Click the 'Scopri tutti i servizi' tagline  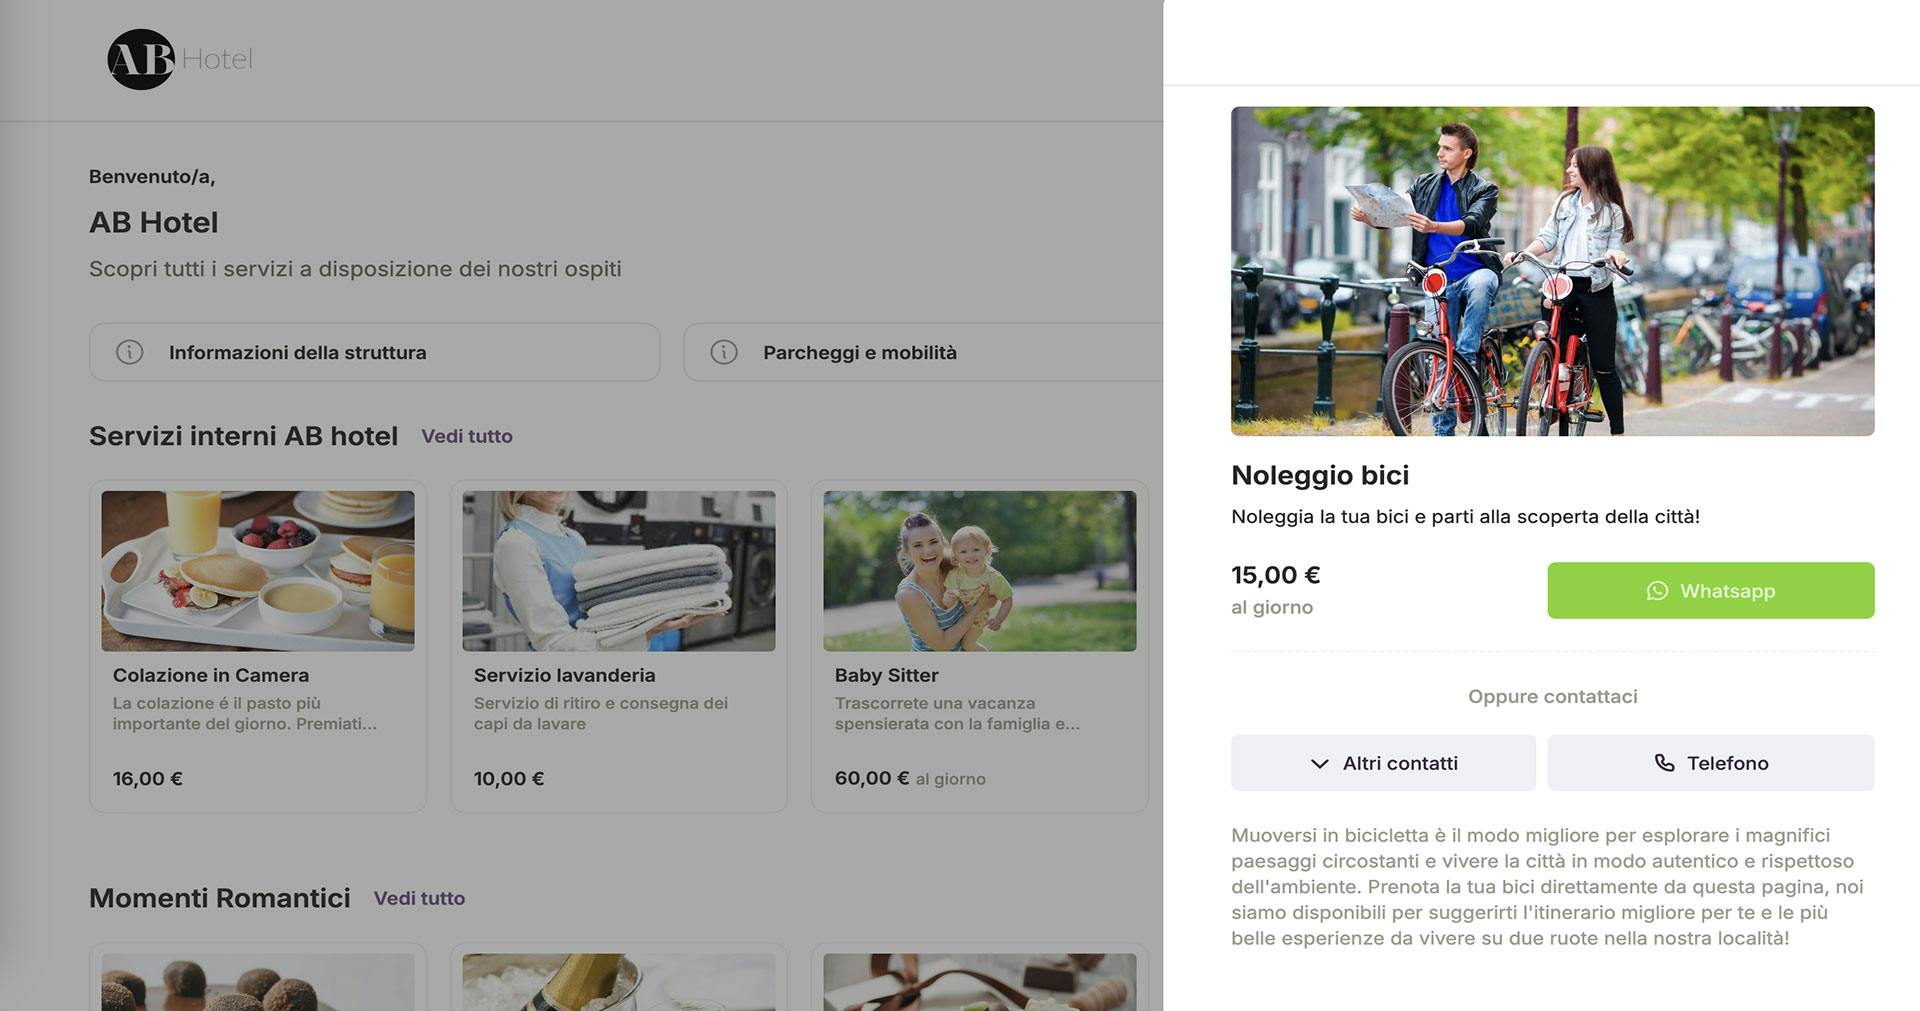point(355,269)
